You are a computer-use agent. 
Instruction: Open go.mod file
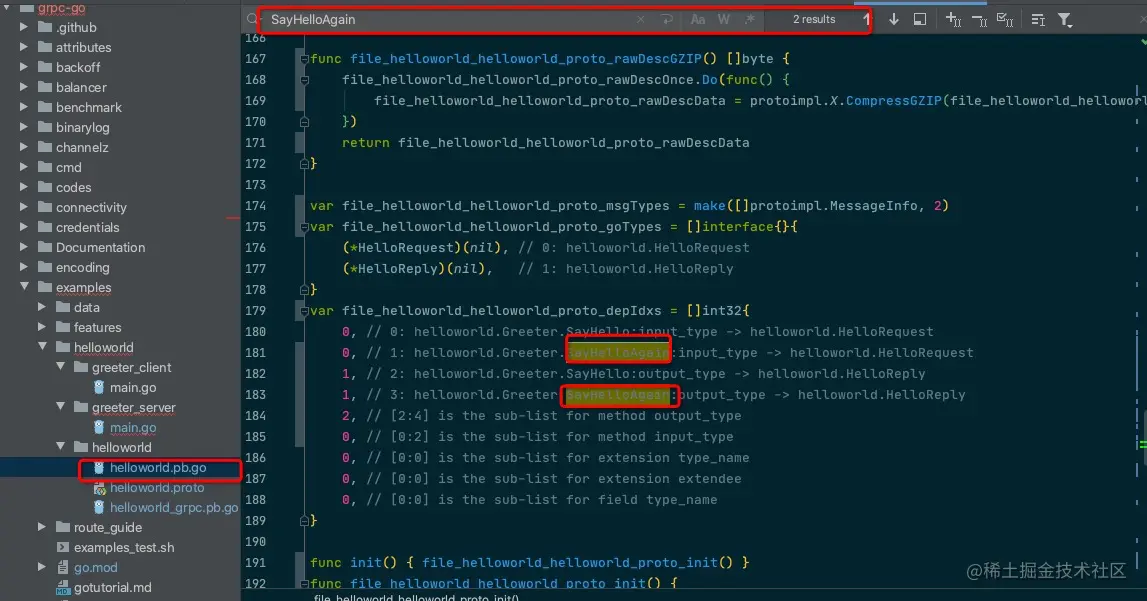pos(95,567)
